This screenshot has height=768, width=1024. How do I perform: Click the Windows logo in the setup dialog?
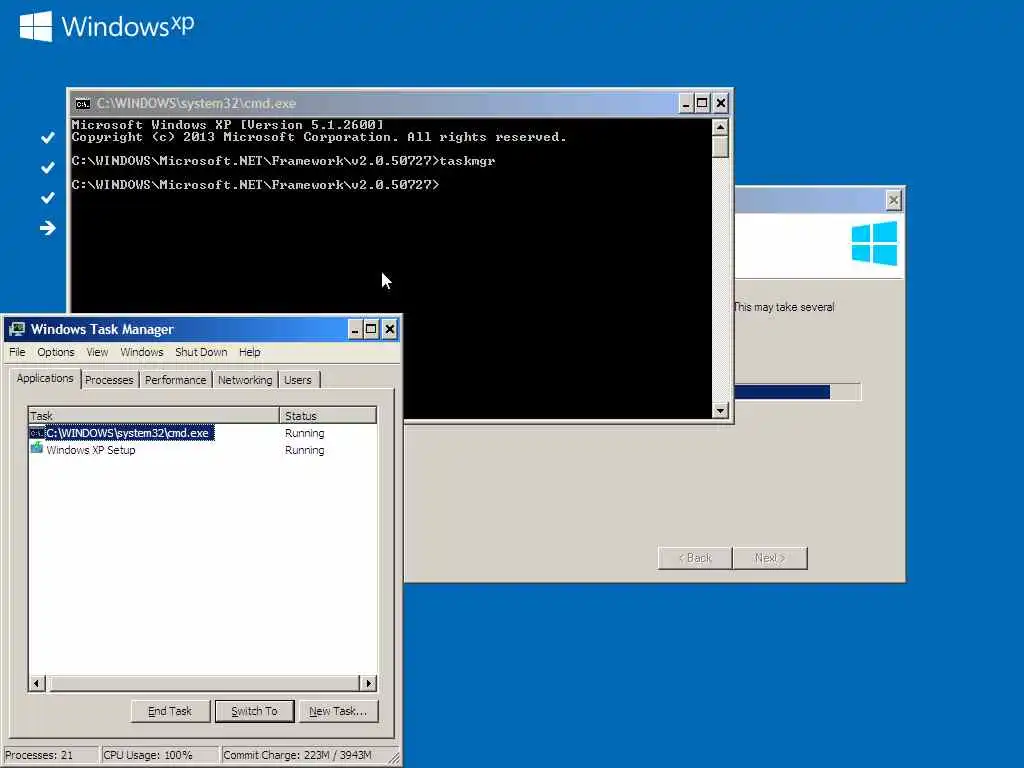click(874, 243)
